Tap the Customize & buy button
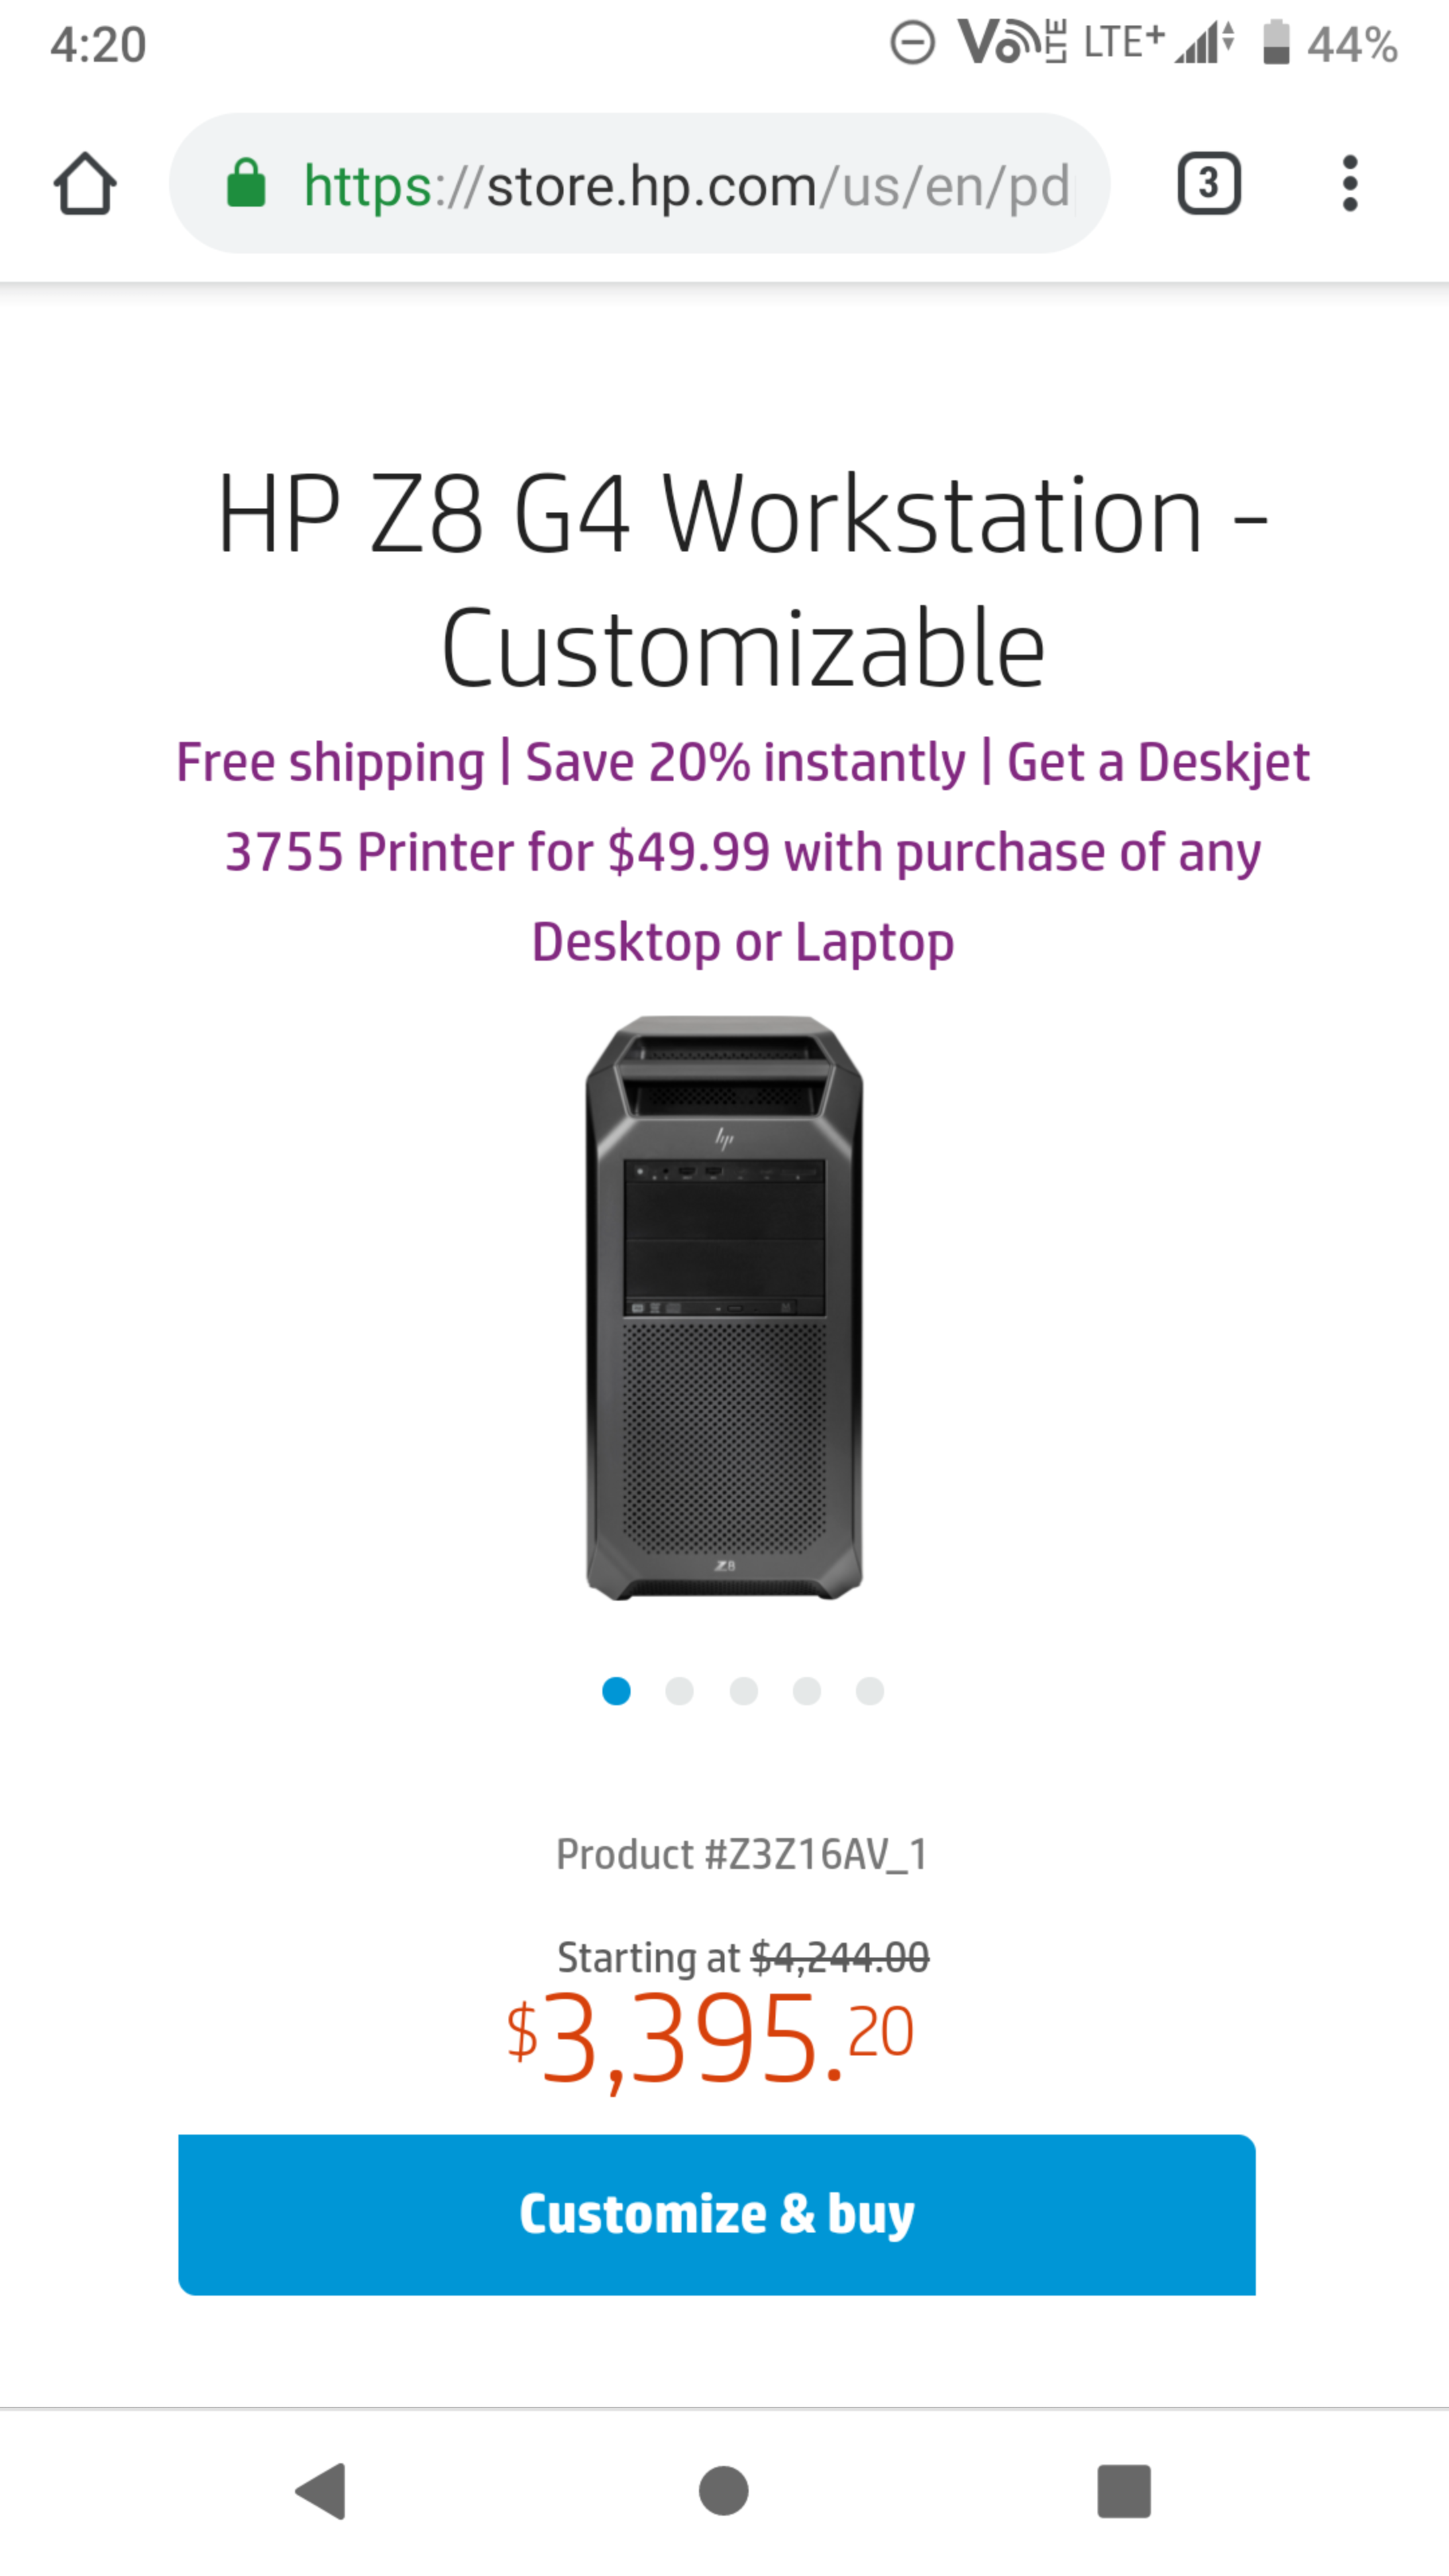The height and width of the screenshot is (2576, 1449). 716,2214
